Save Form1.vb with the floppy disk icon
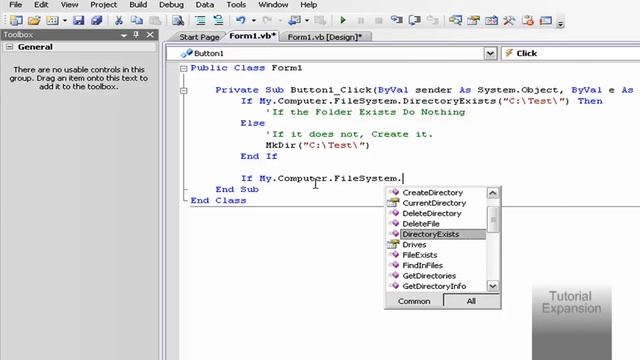 (x=78, y=20)
